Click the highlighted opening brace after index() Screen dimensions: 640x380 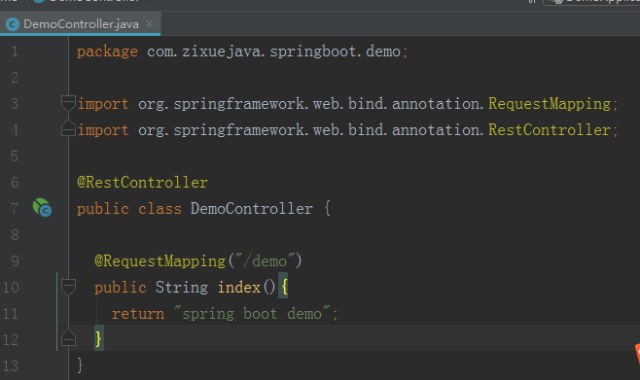click(x=284, y=286)
